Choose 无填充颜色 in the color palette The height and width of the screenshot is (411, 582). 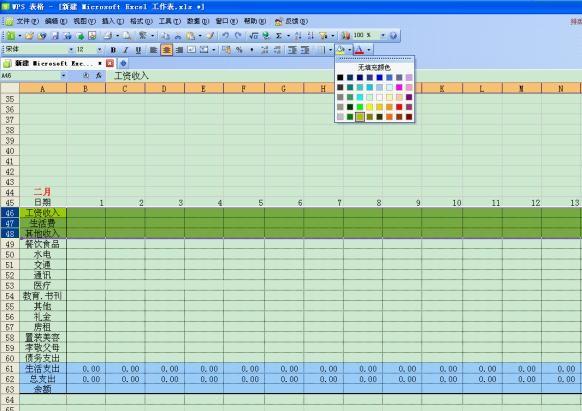coord(374,68)
